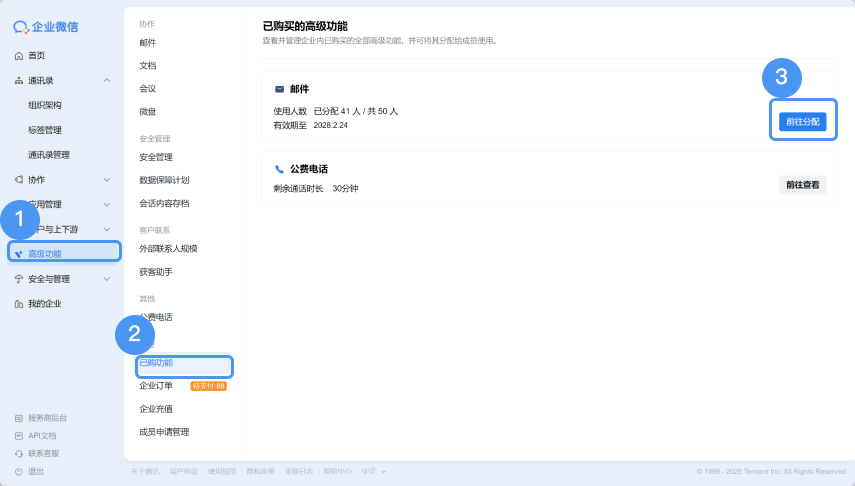Screen dimensions: 855x486
Task: Click the 退出 power icon
Action: pyautogui.click(x=19, y=472)
